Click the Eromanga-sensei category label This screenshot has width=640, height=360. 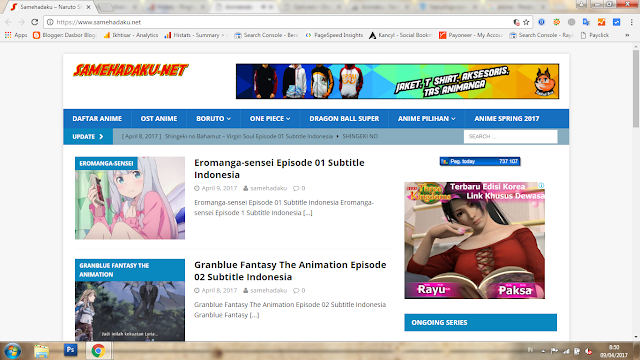tap(106, 163)
